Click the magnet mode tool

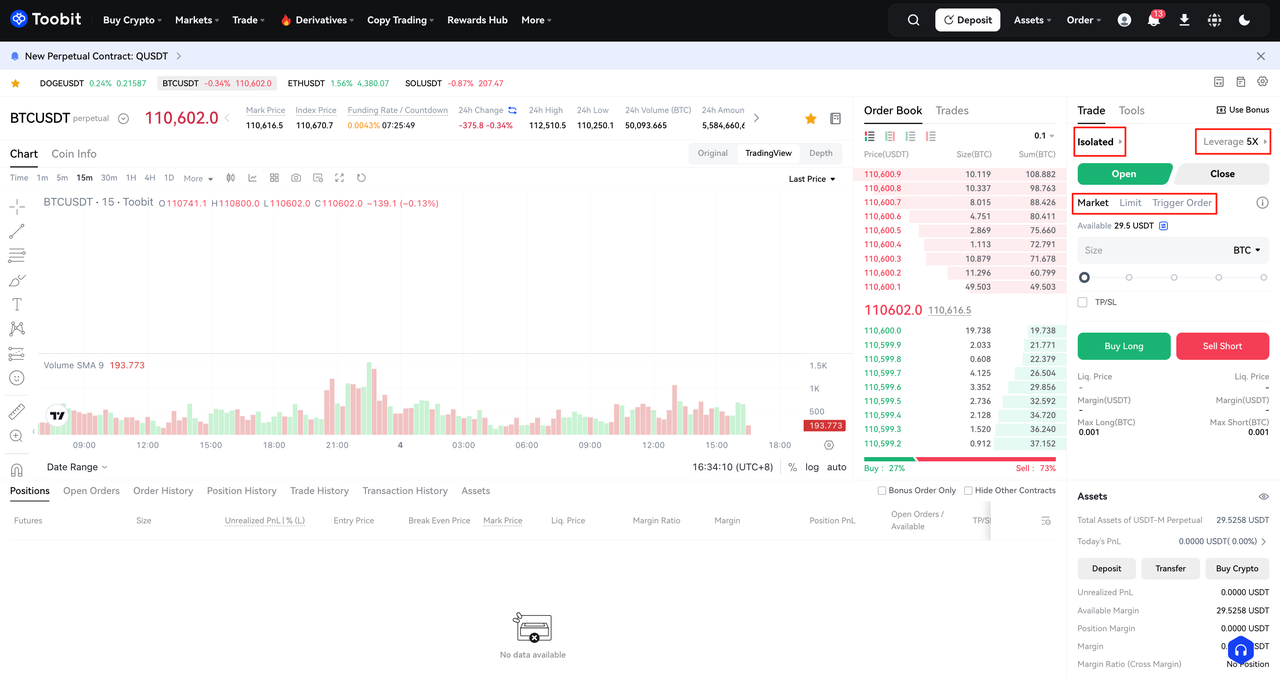17,470
